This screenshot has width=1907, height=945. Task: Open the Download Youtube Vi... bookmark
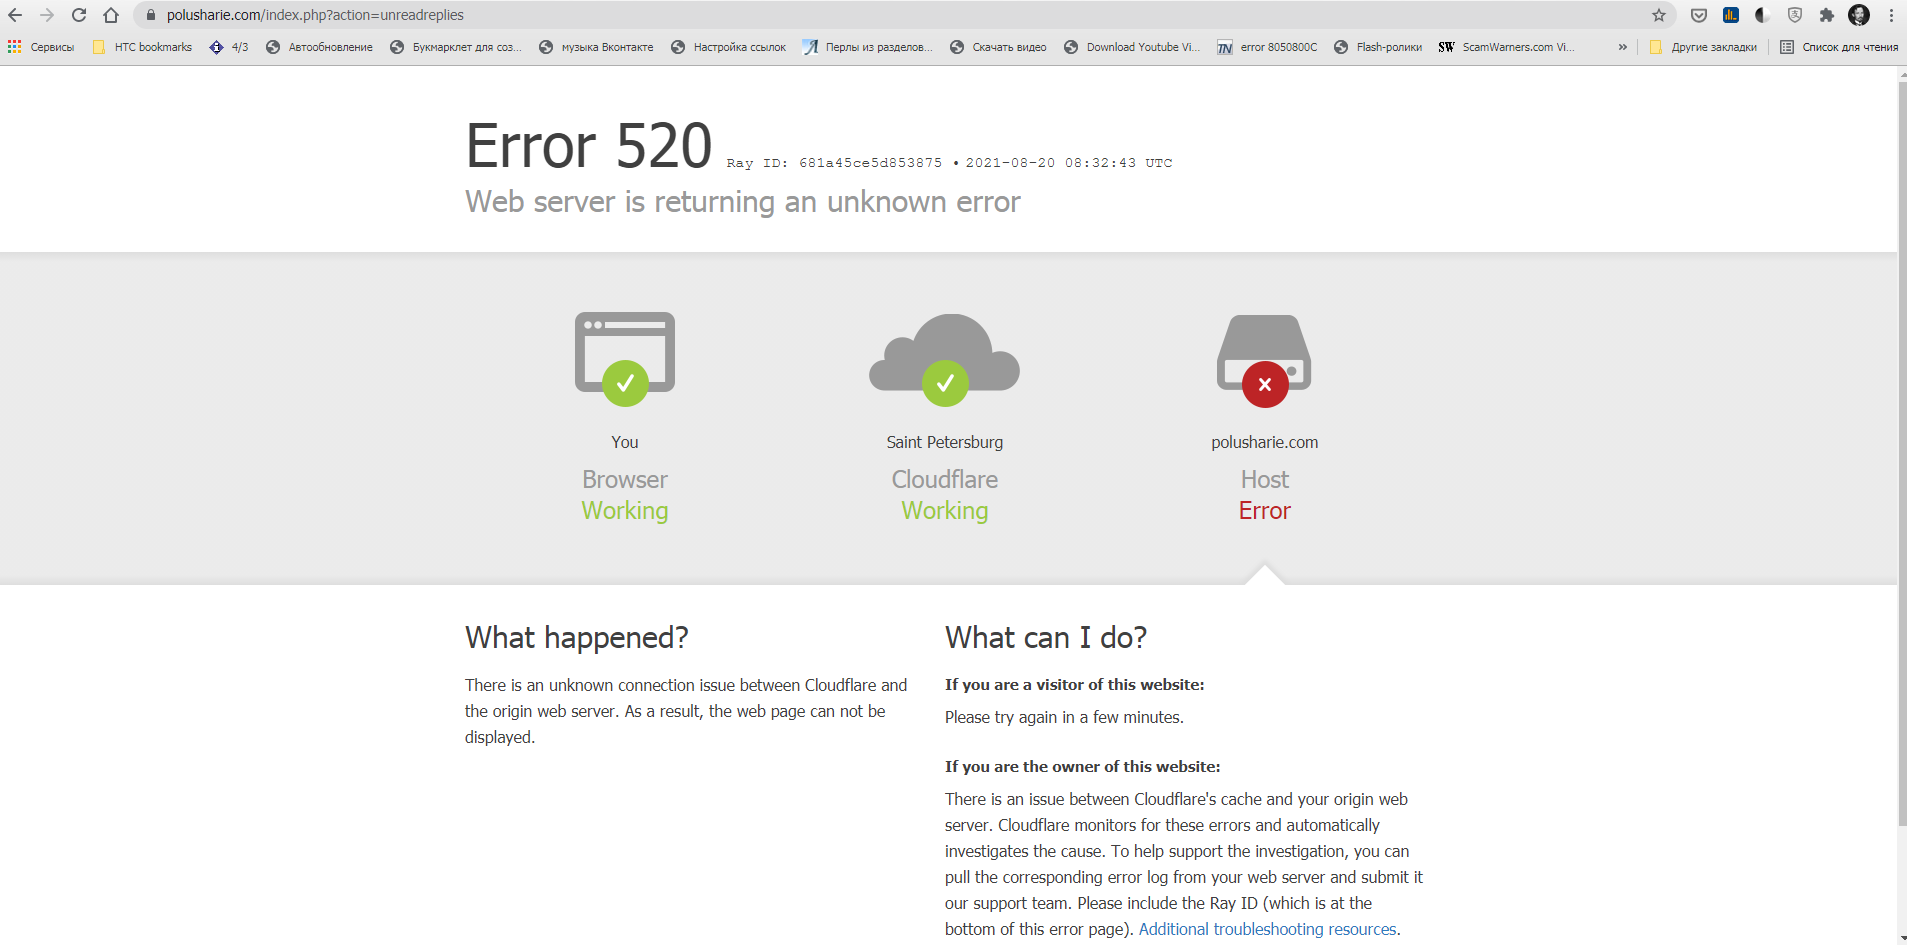[x=1132, y=47]
